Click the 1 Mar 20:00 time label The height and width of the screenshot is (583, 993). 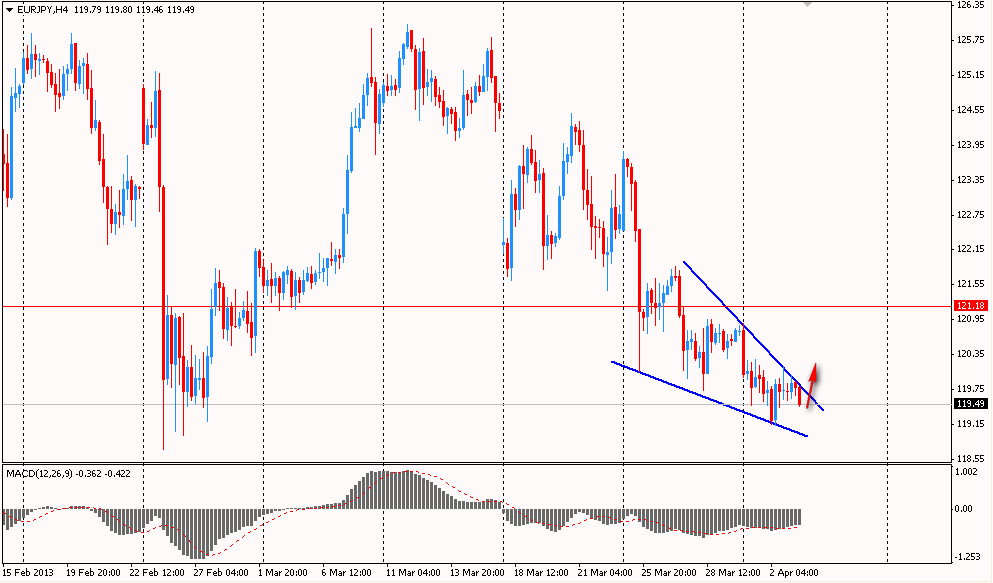click(x=284, y=573)
